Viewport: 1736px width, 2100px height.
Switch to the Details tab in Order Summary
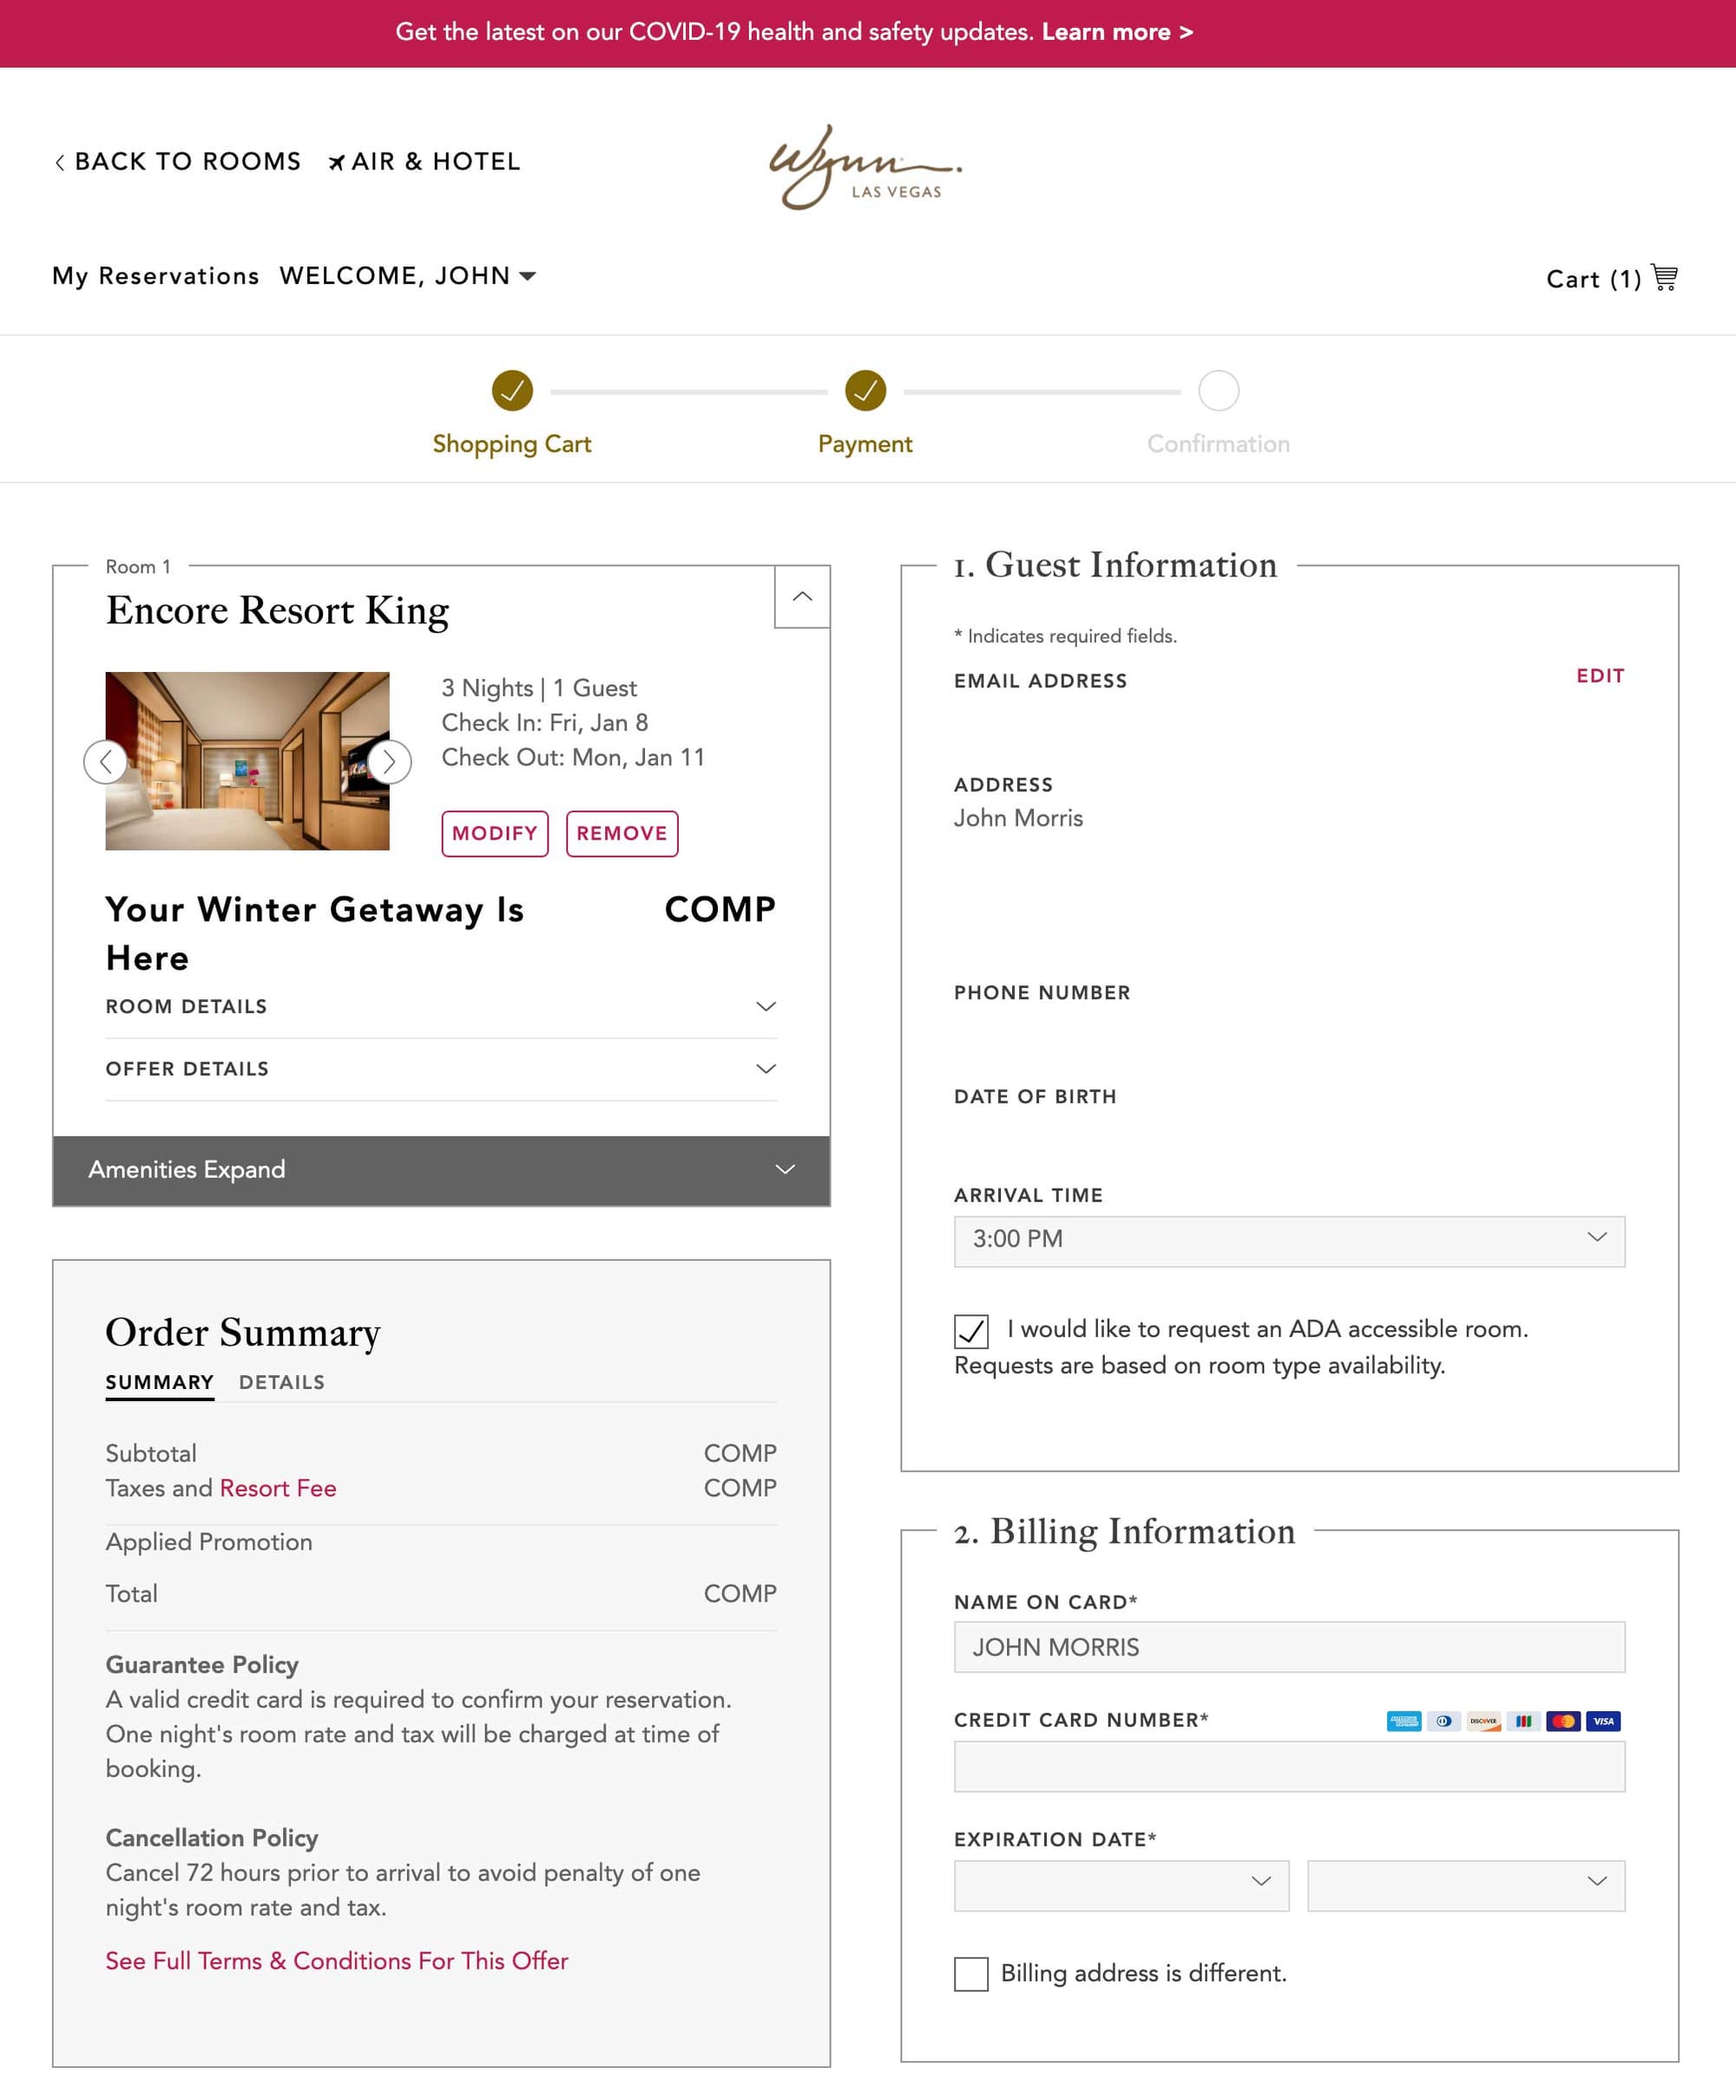point(283,1381)
